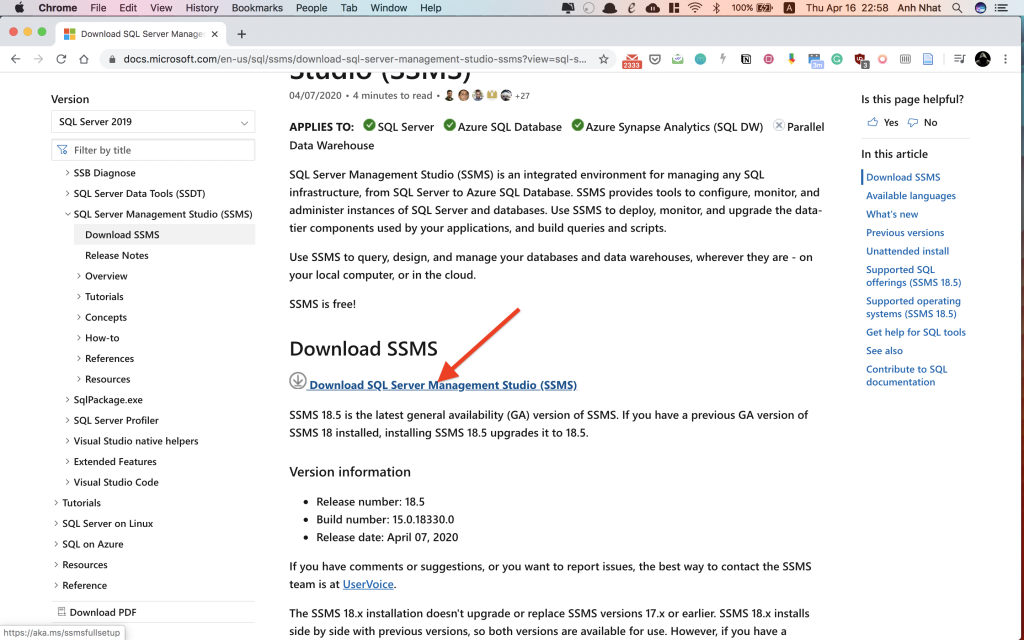
Task: Reload the page with the refresh icon
Action: tap(61, 59)
